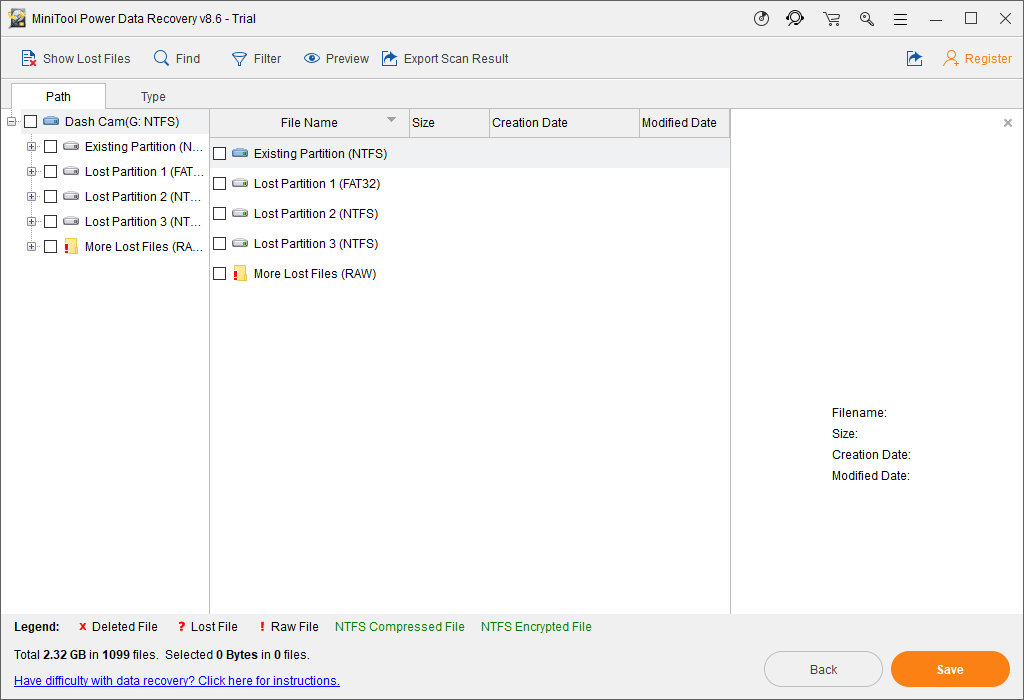Open the data recovery instructions link
This screenshot has height=700, width=1024.
[177, 681]
